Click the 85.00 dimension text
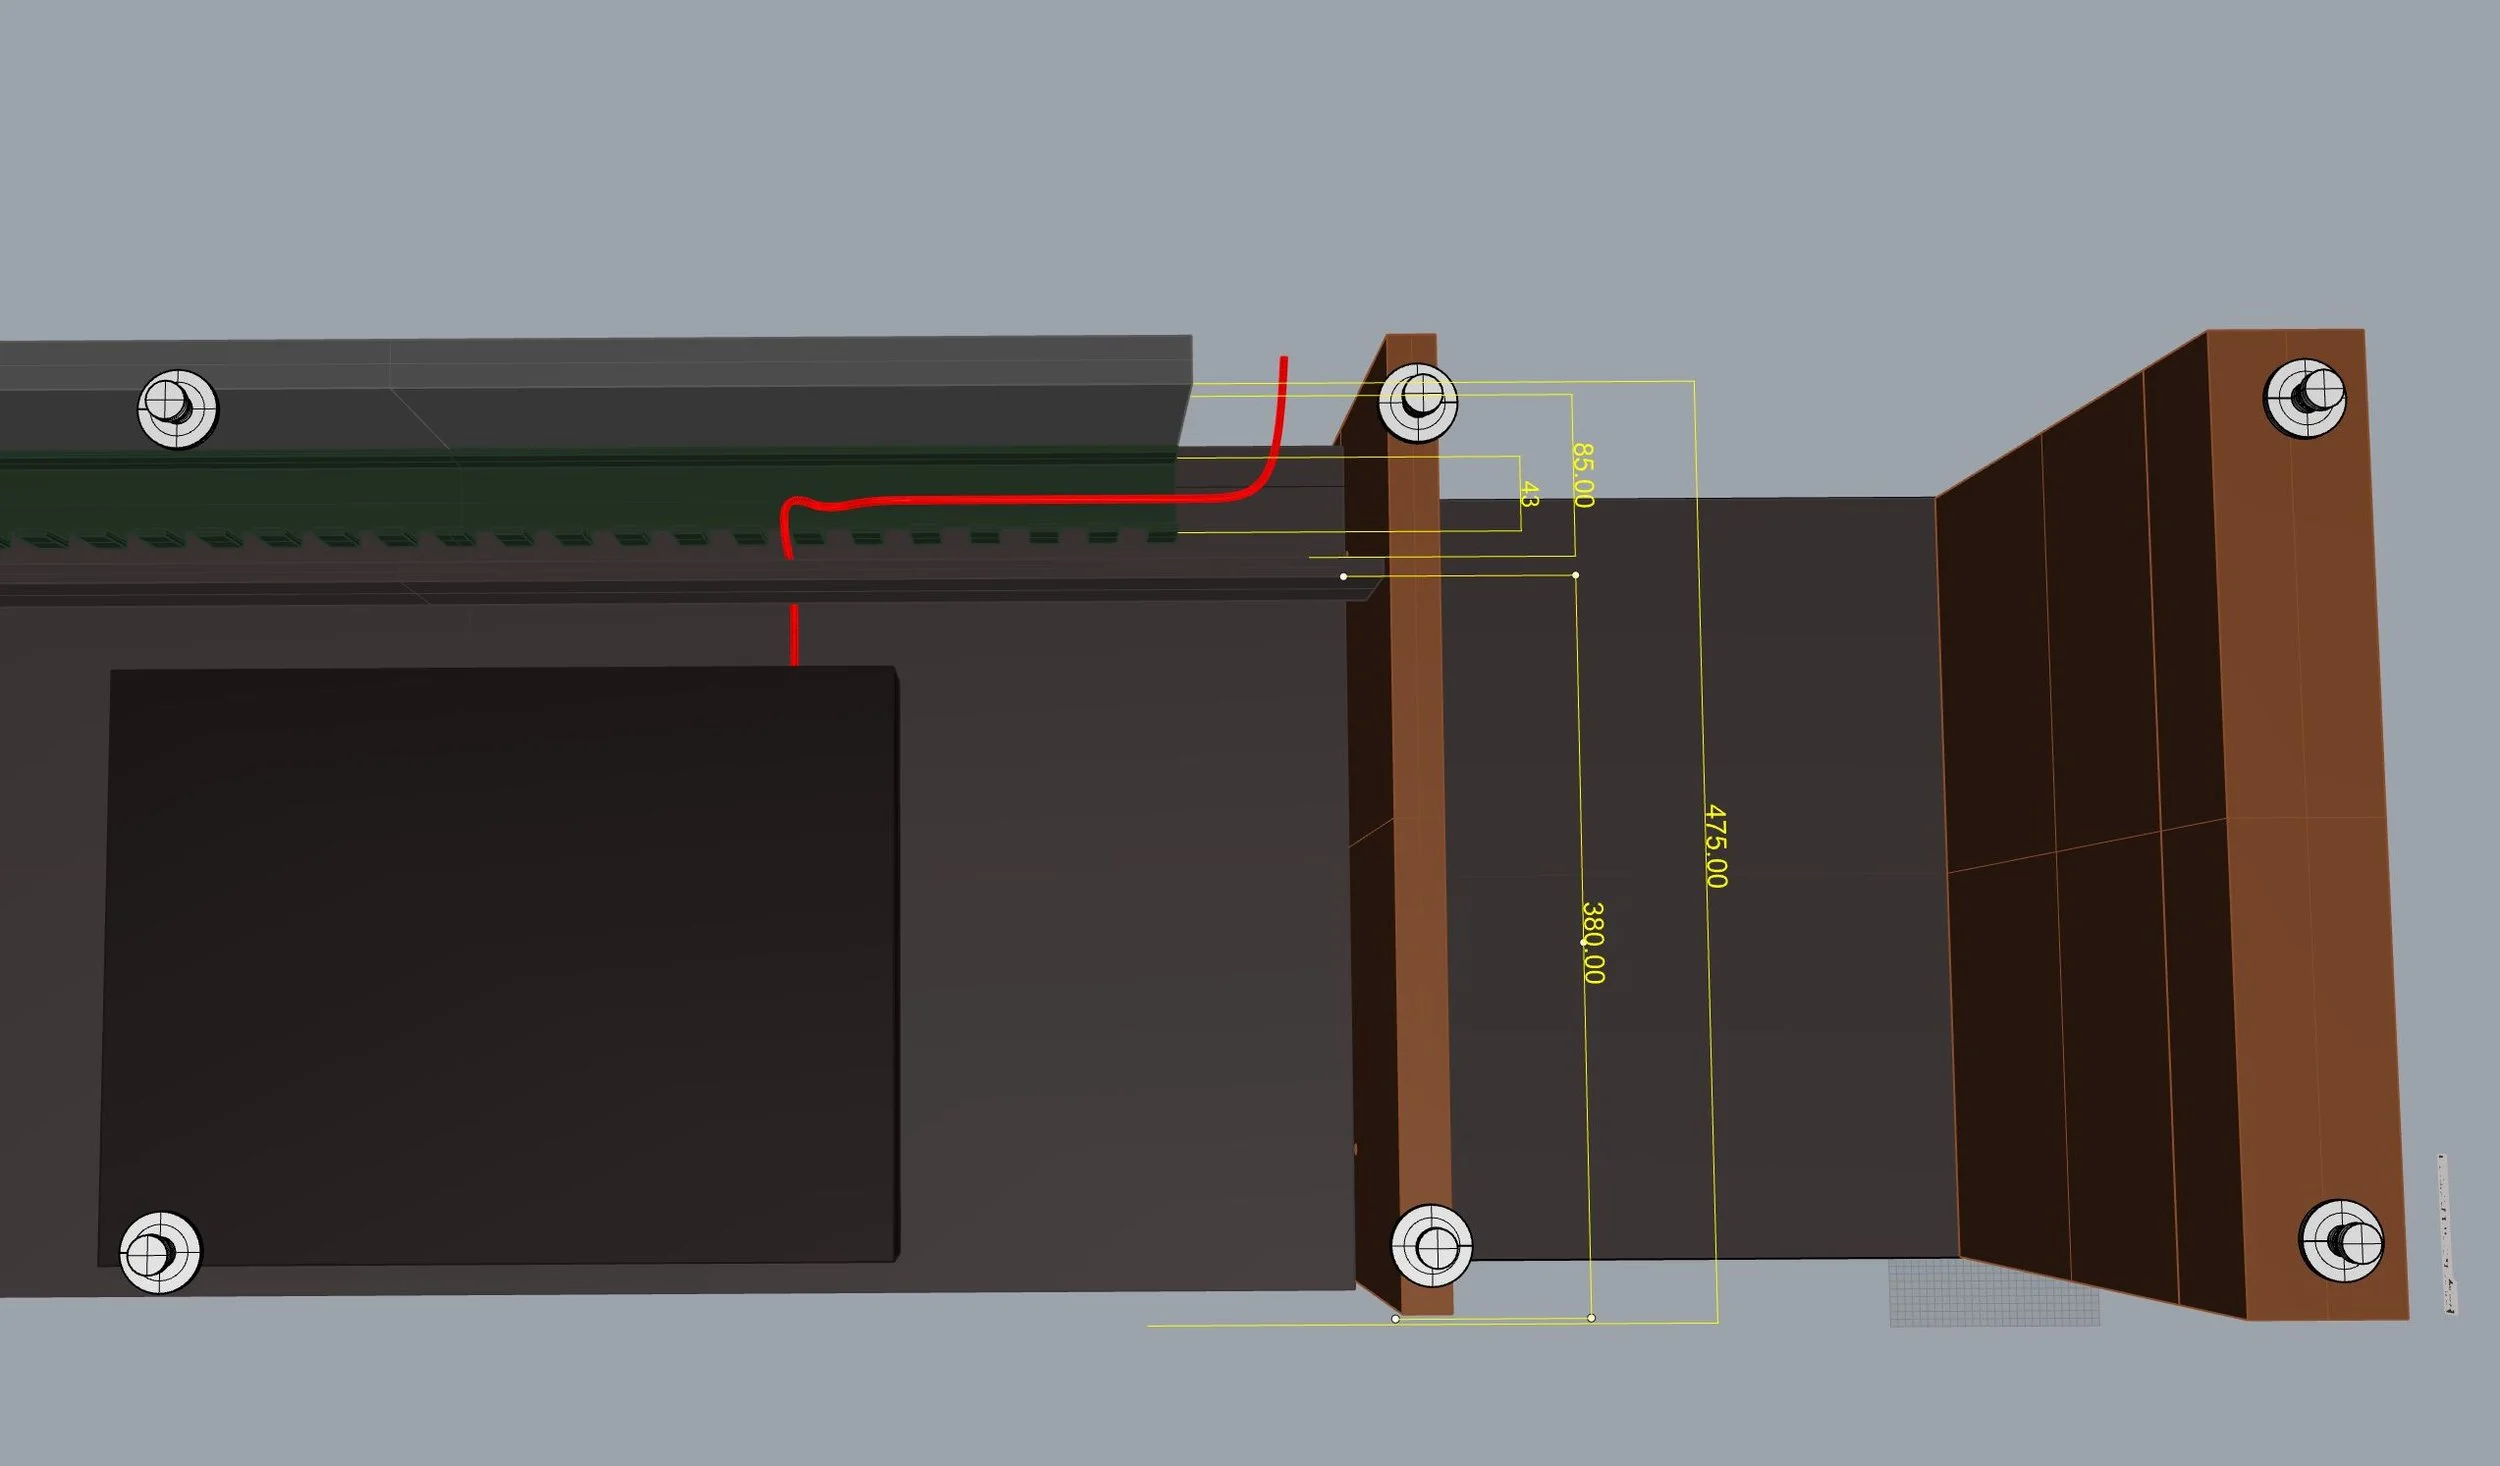2500x1466 pixels. (x=1582, y=474)
